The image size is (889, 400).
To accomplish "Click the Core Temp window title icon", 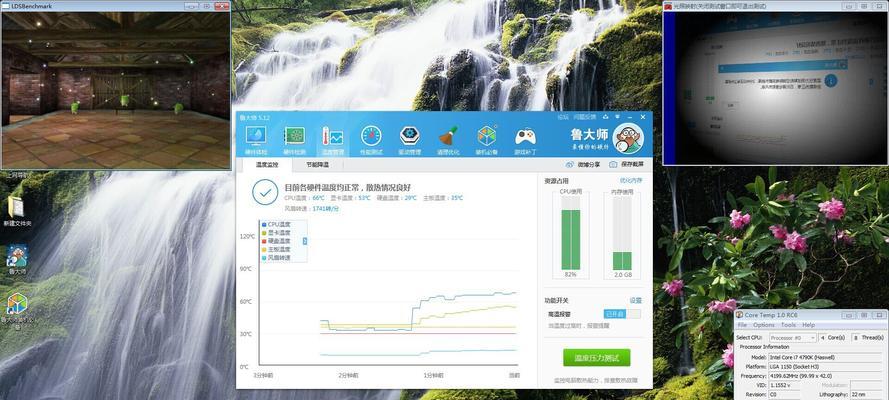I will pyautogui.click(x=739, y=315).
